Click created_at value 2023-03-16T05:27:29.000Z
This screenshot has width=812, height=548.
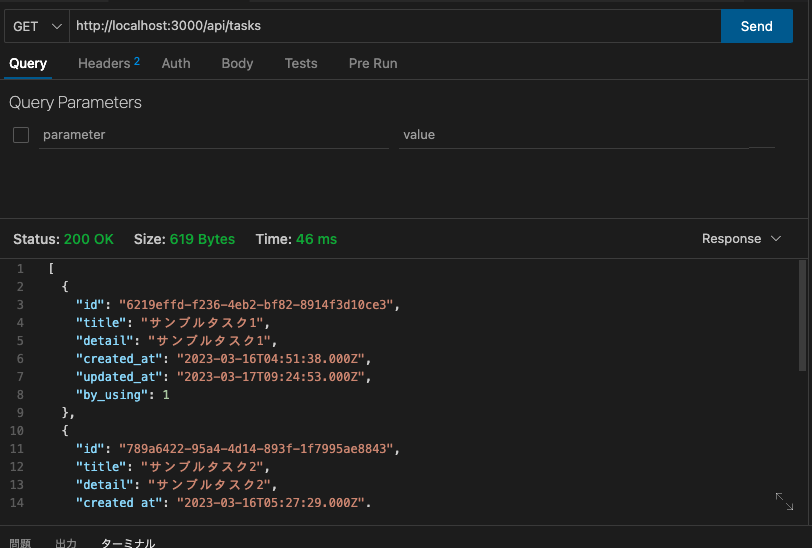tap(271, 502)
